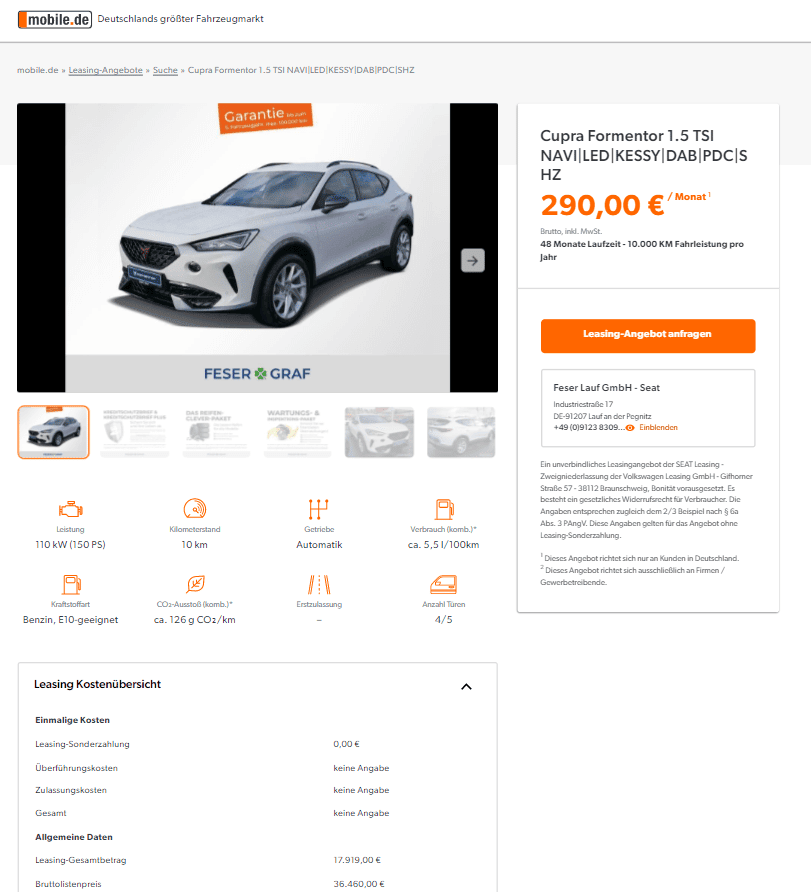Click the Kilometerstand odometer icon
811x892 pixels.
tap(195, 509)
